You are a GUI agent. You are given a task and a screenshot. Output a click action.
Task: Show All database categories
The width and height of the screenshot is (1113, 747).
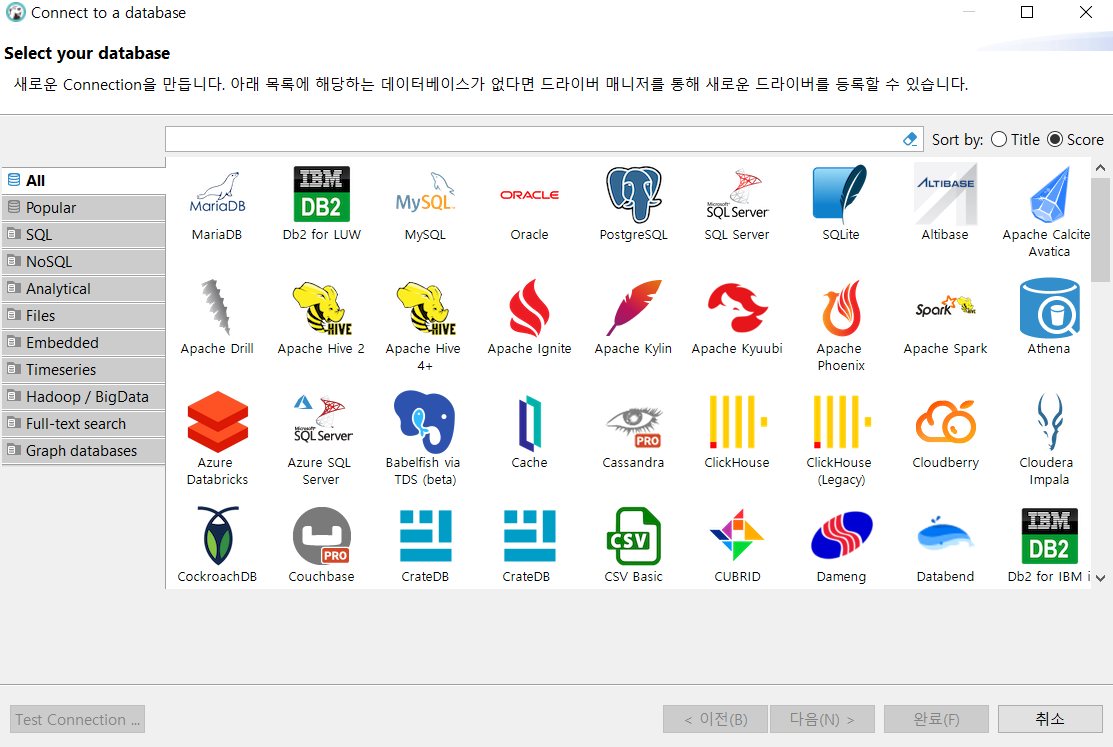[x=84, y=180]
